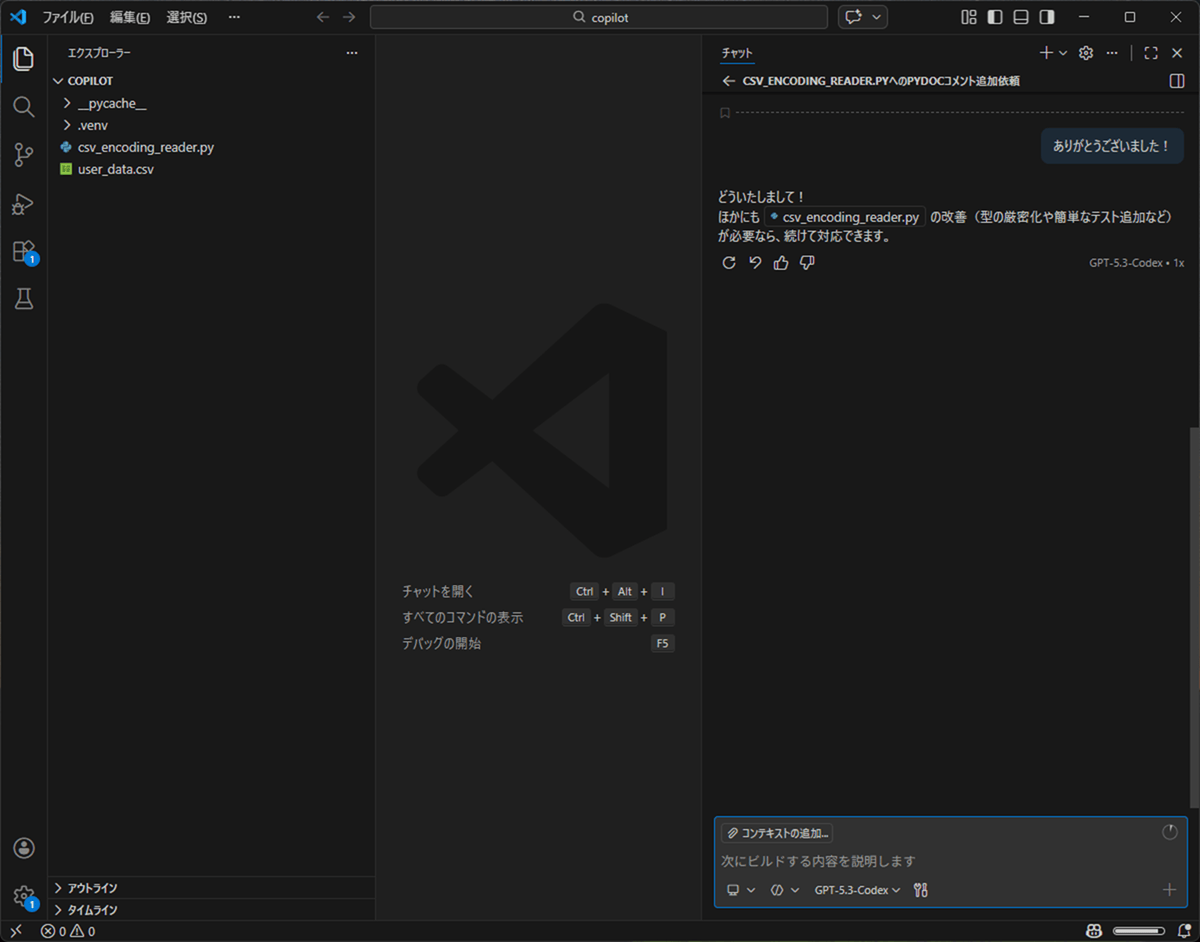The image size is (1200, 942).
Task: Open csv_encoding_reader.py in the explorer
Action: [145, 147]
